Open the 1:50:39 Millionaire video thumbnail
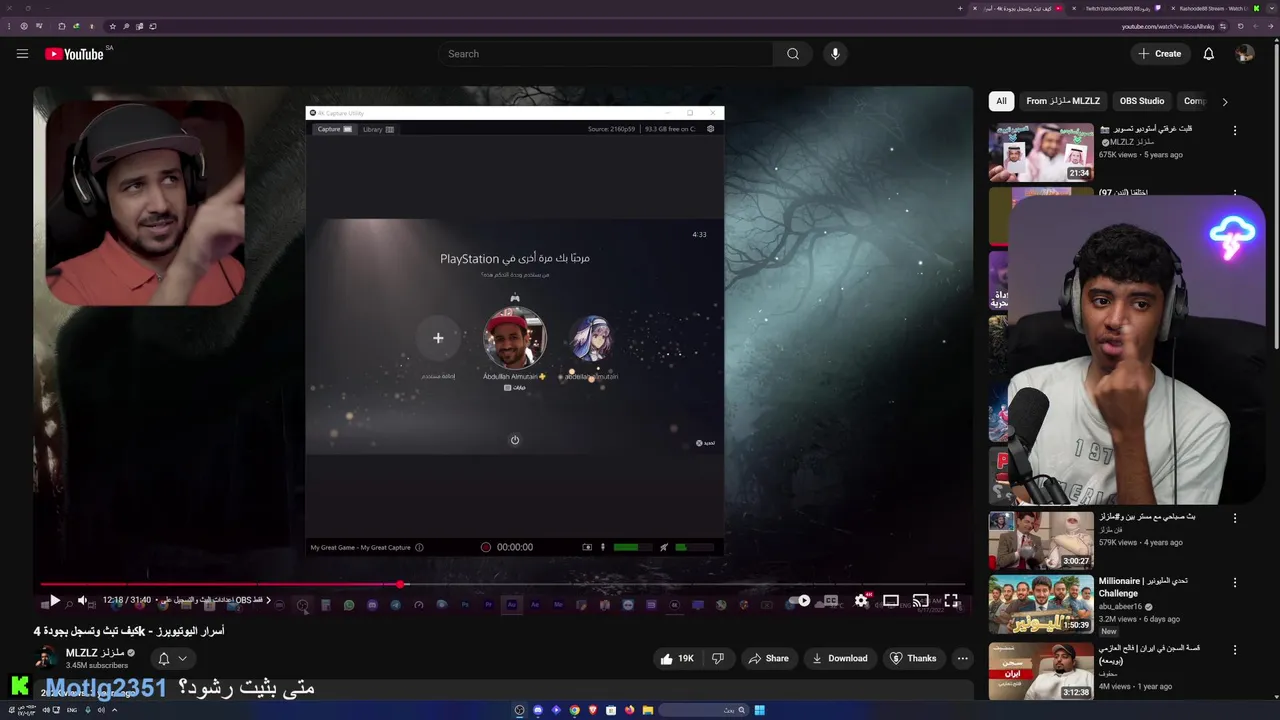Screen dimensions: 1280x720 pyautogui.click(x=1041, y=604)
